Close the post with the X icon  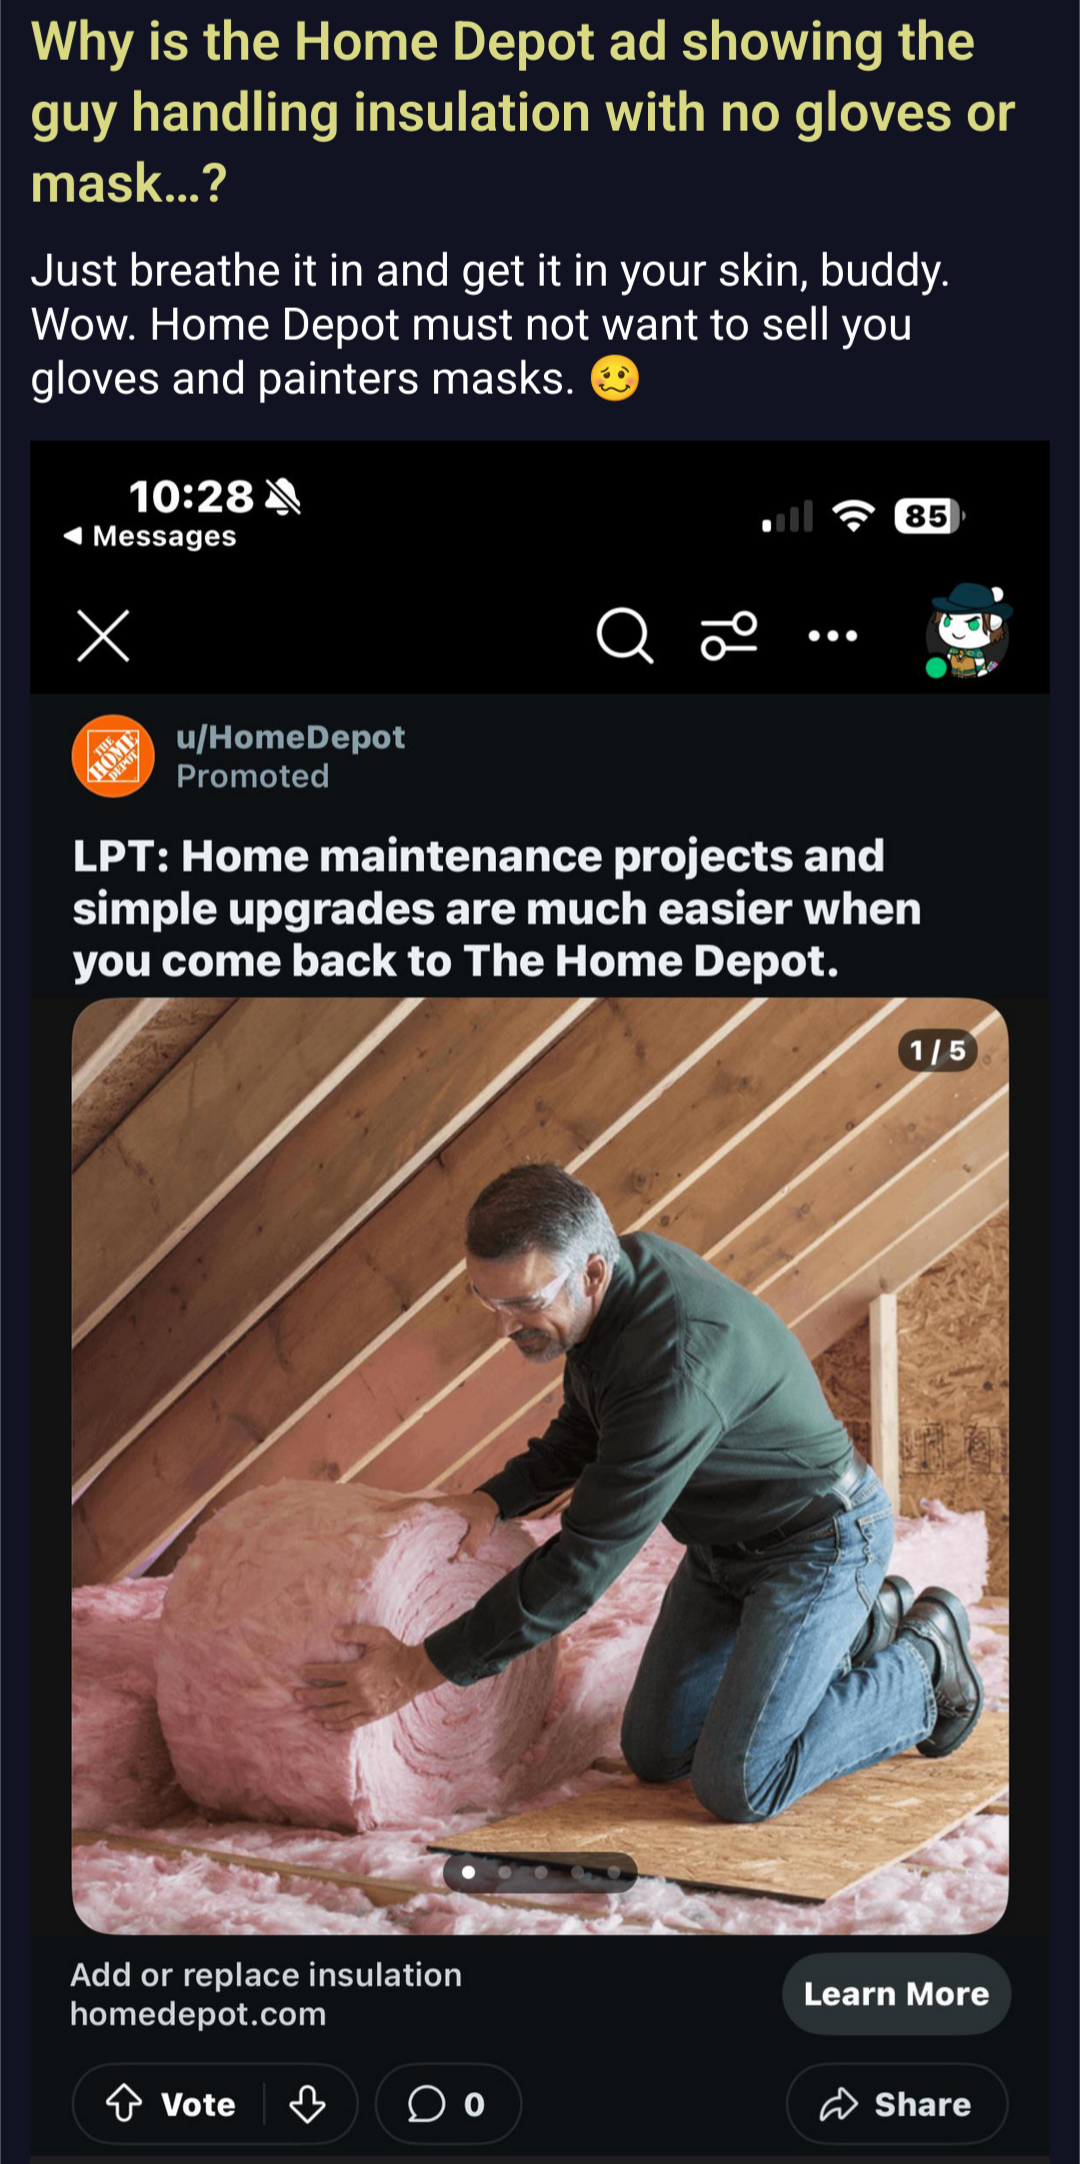click(104, 636)
